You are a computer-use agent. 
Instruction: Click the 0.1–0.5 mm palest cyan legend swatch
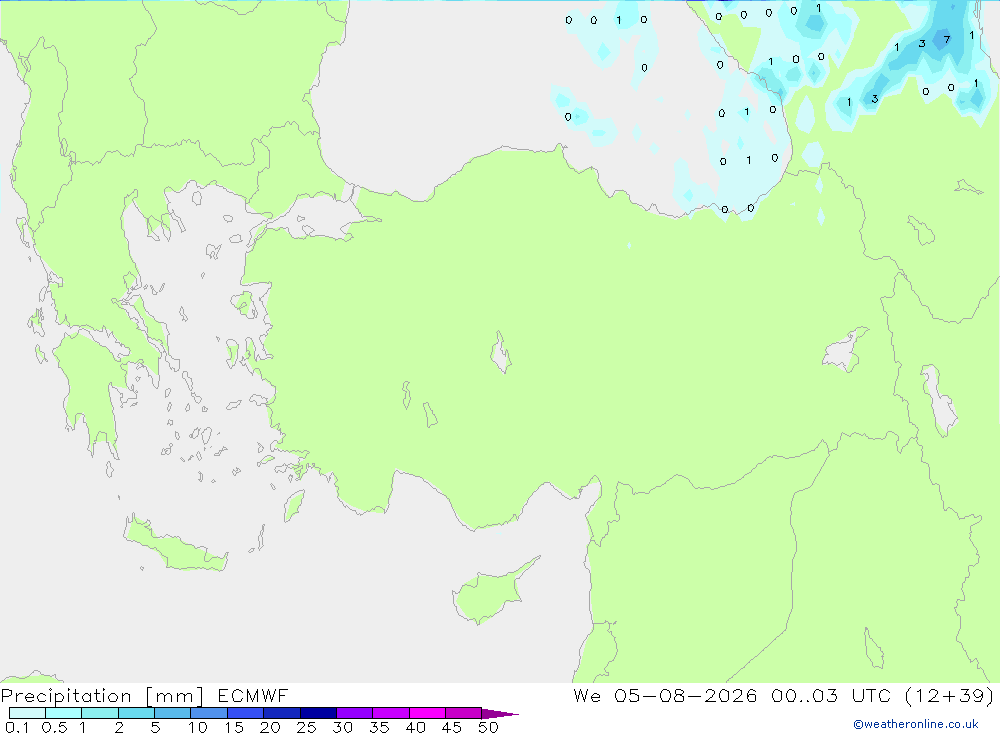[x=27, y=713]
